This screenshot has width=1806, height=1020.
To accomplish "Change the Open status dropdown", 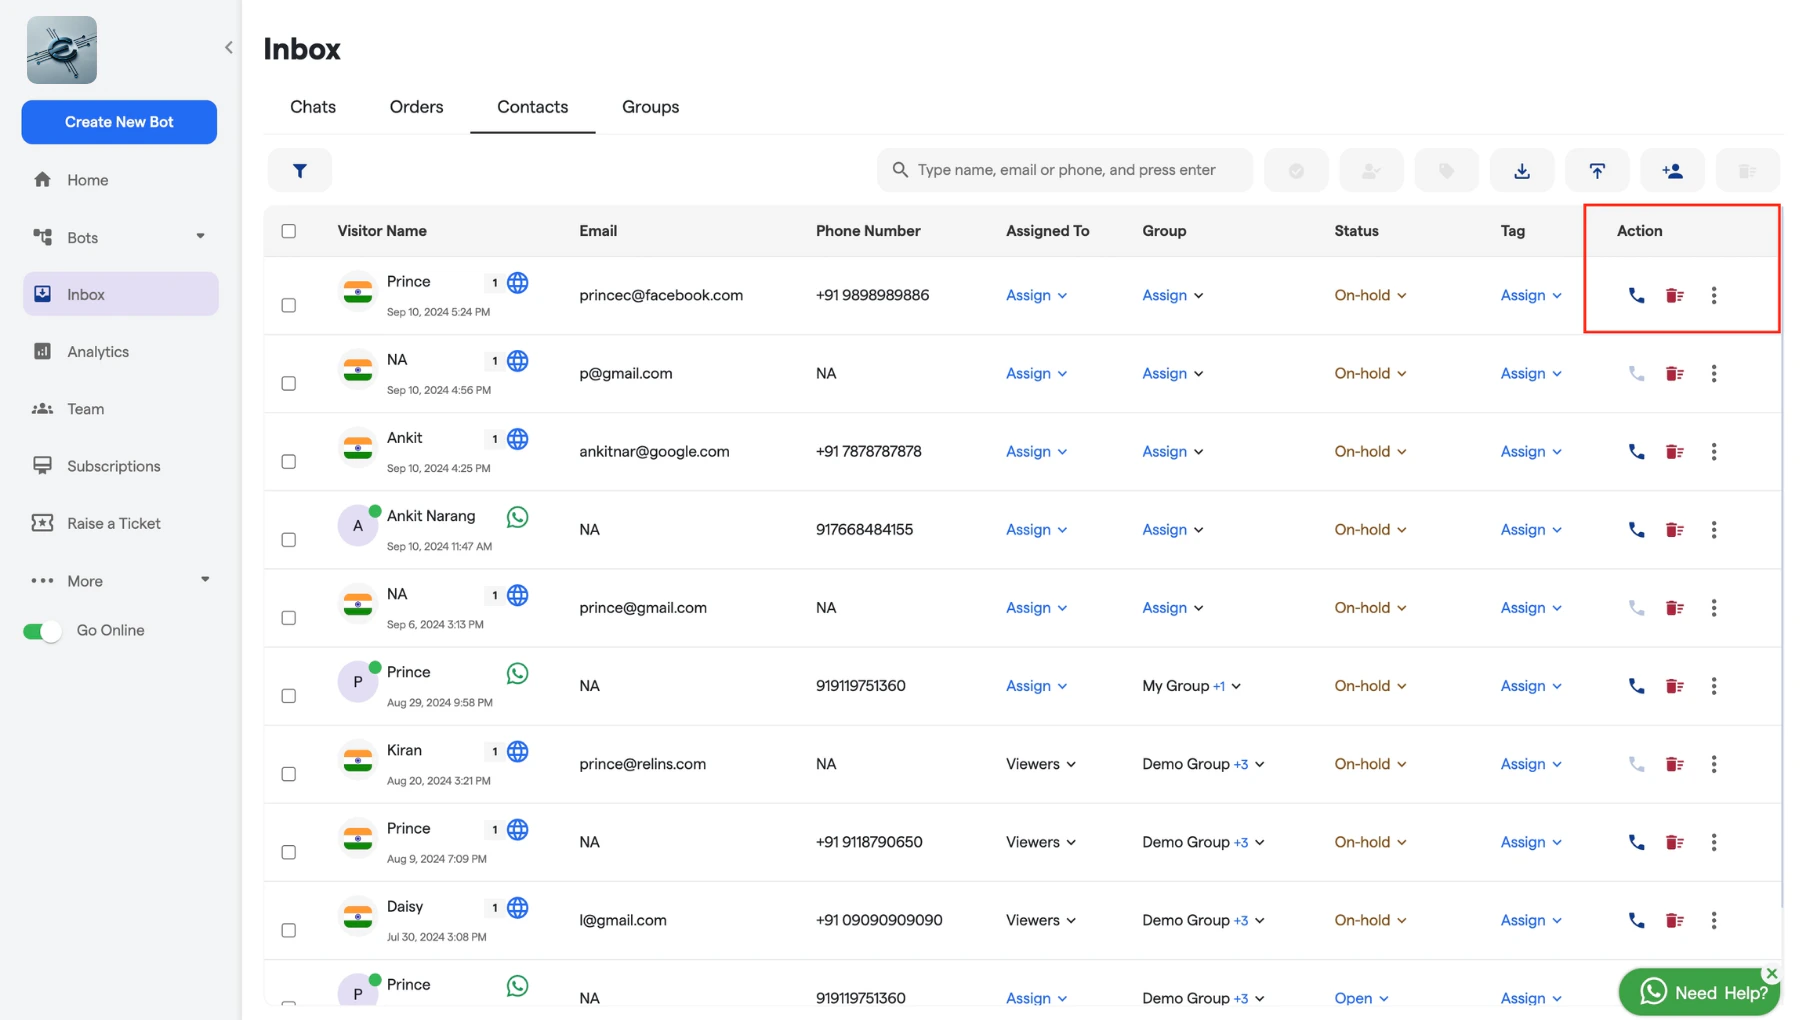I will point(1361,998).
